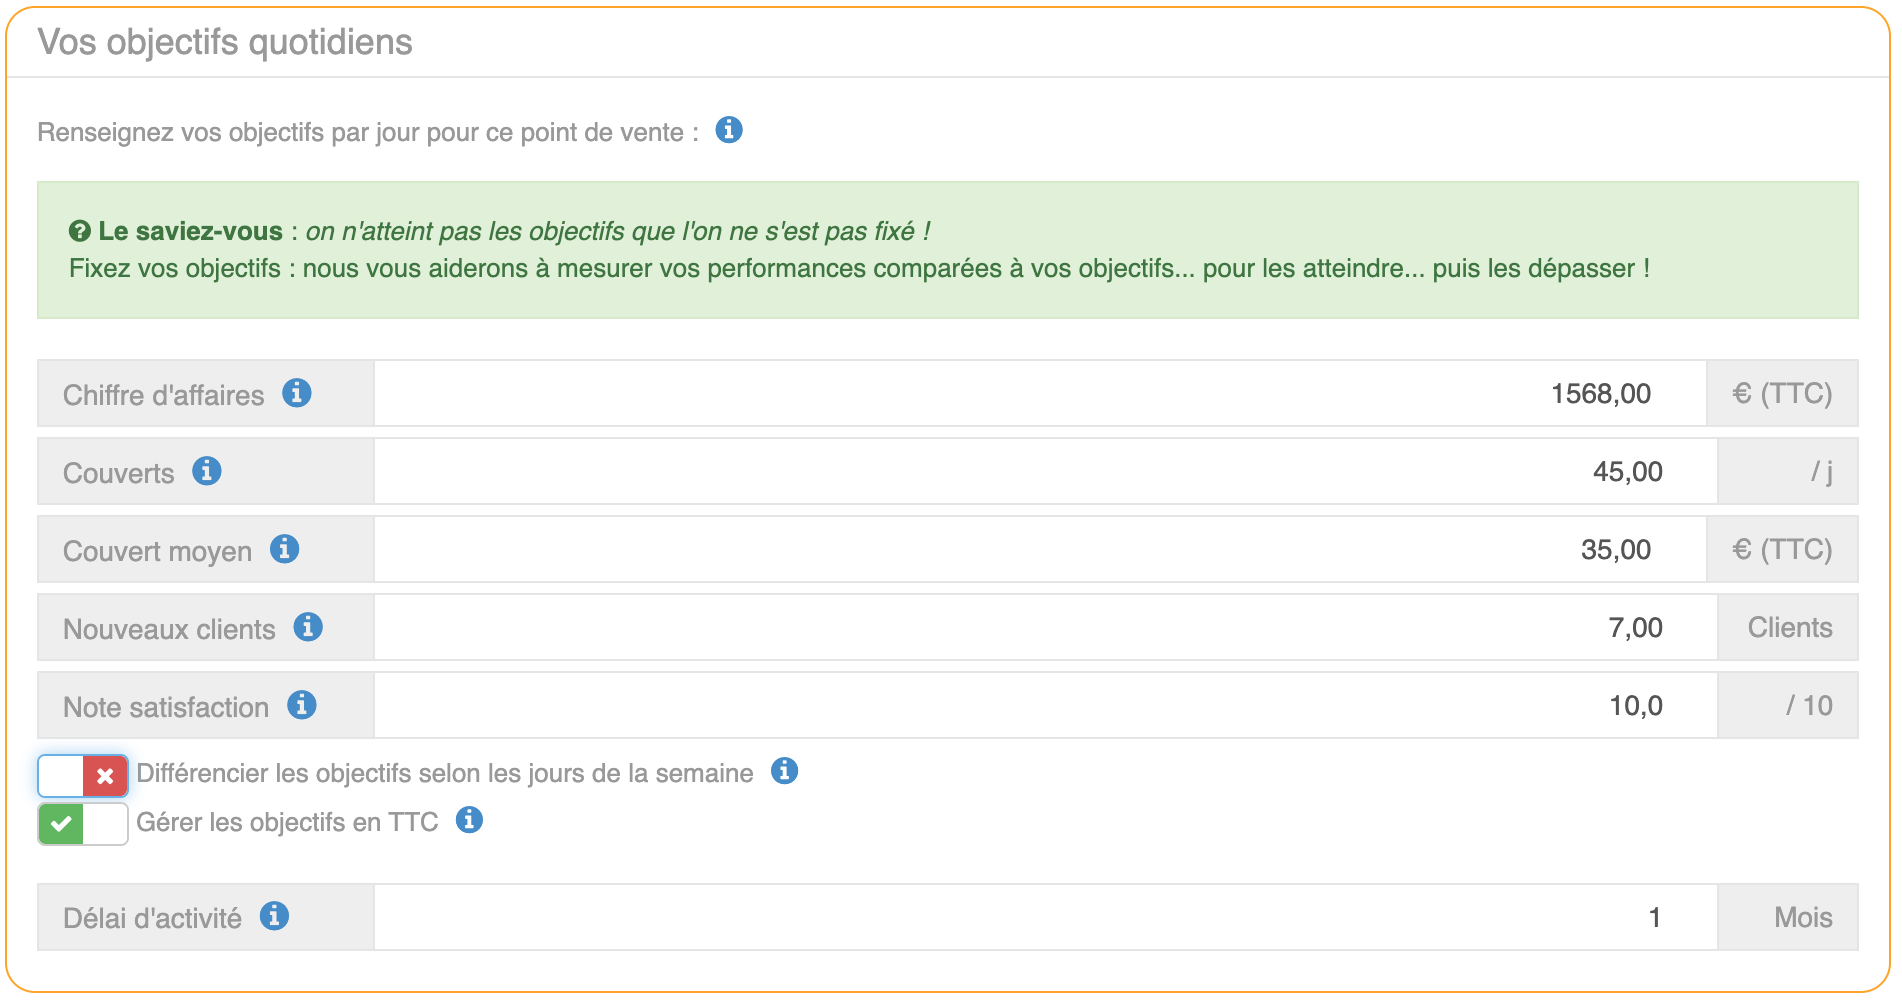Focus the Couvert moyen value field
This screenshot has height=1002, width=1902.
1040,549
